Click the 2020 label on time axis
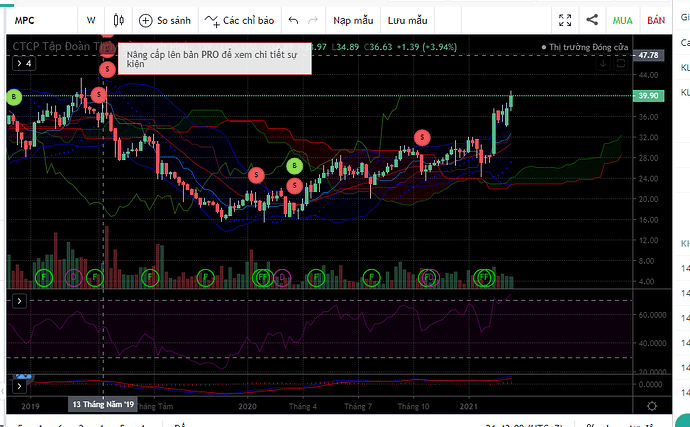Viewport: 690px width, 427px height. (x=247, y=406)
